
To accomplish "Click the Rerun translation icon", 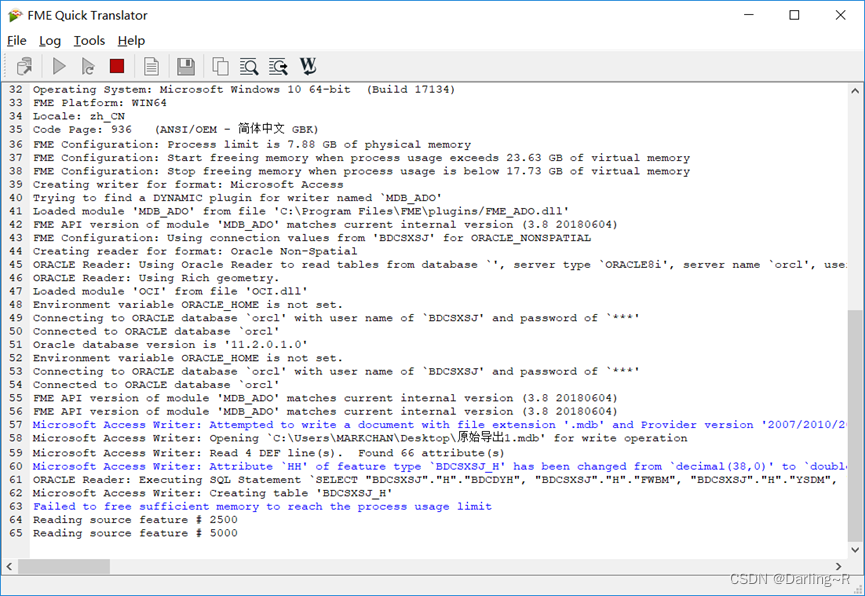I will click(x=88, y=66).
